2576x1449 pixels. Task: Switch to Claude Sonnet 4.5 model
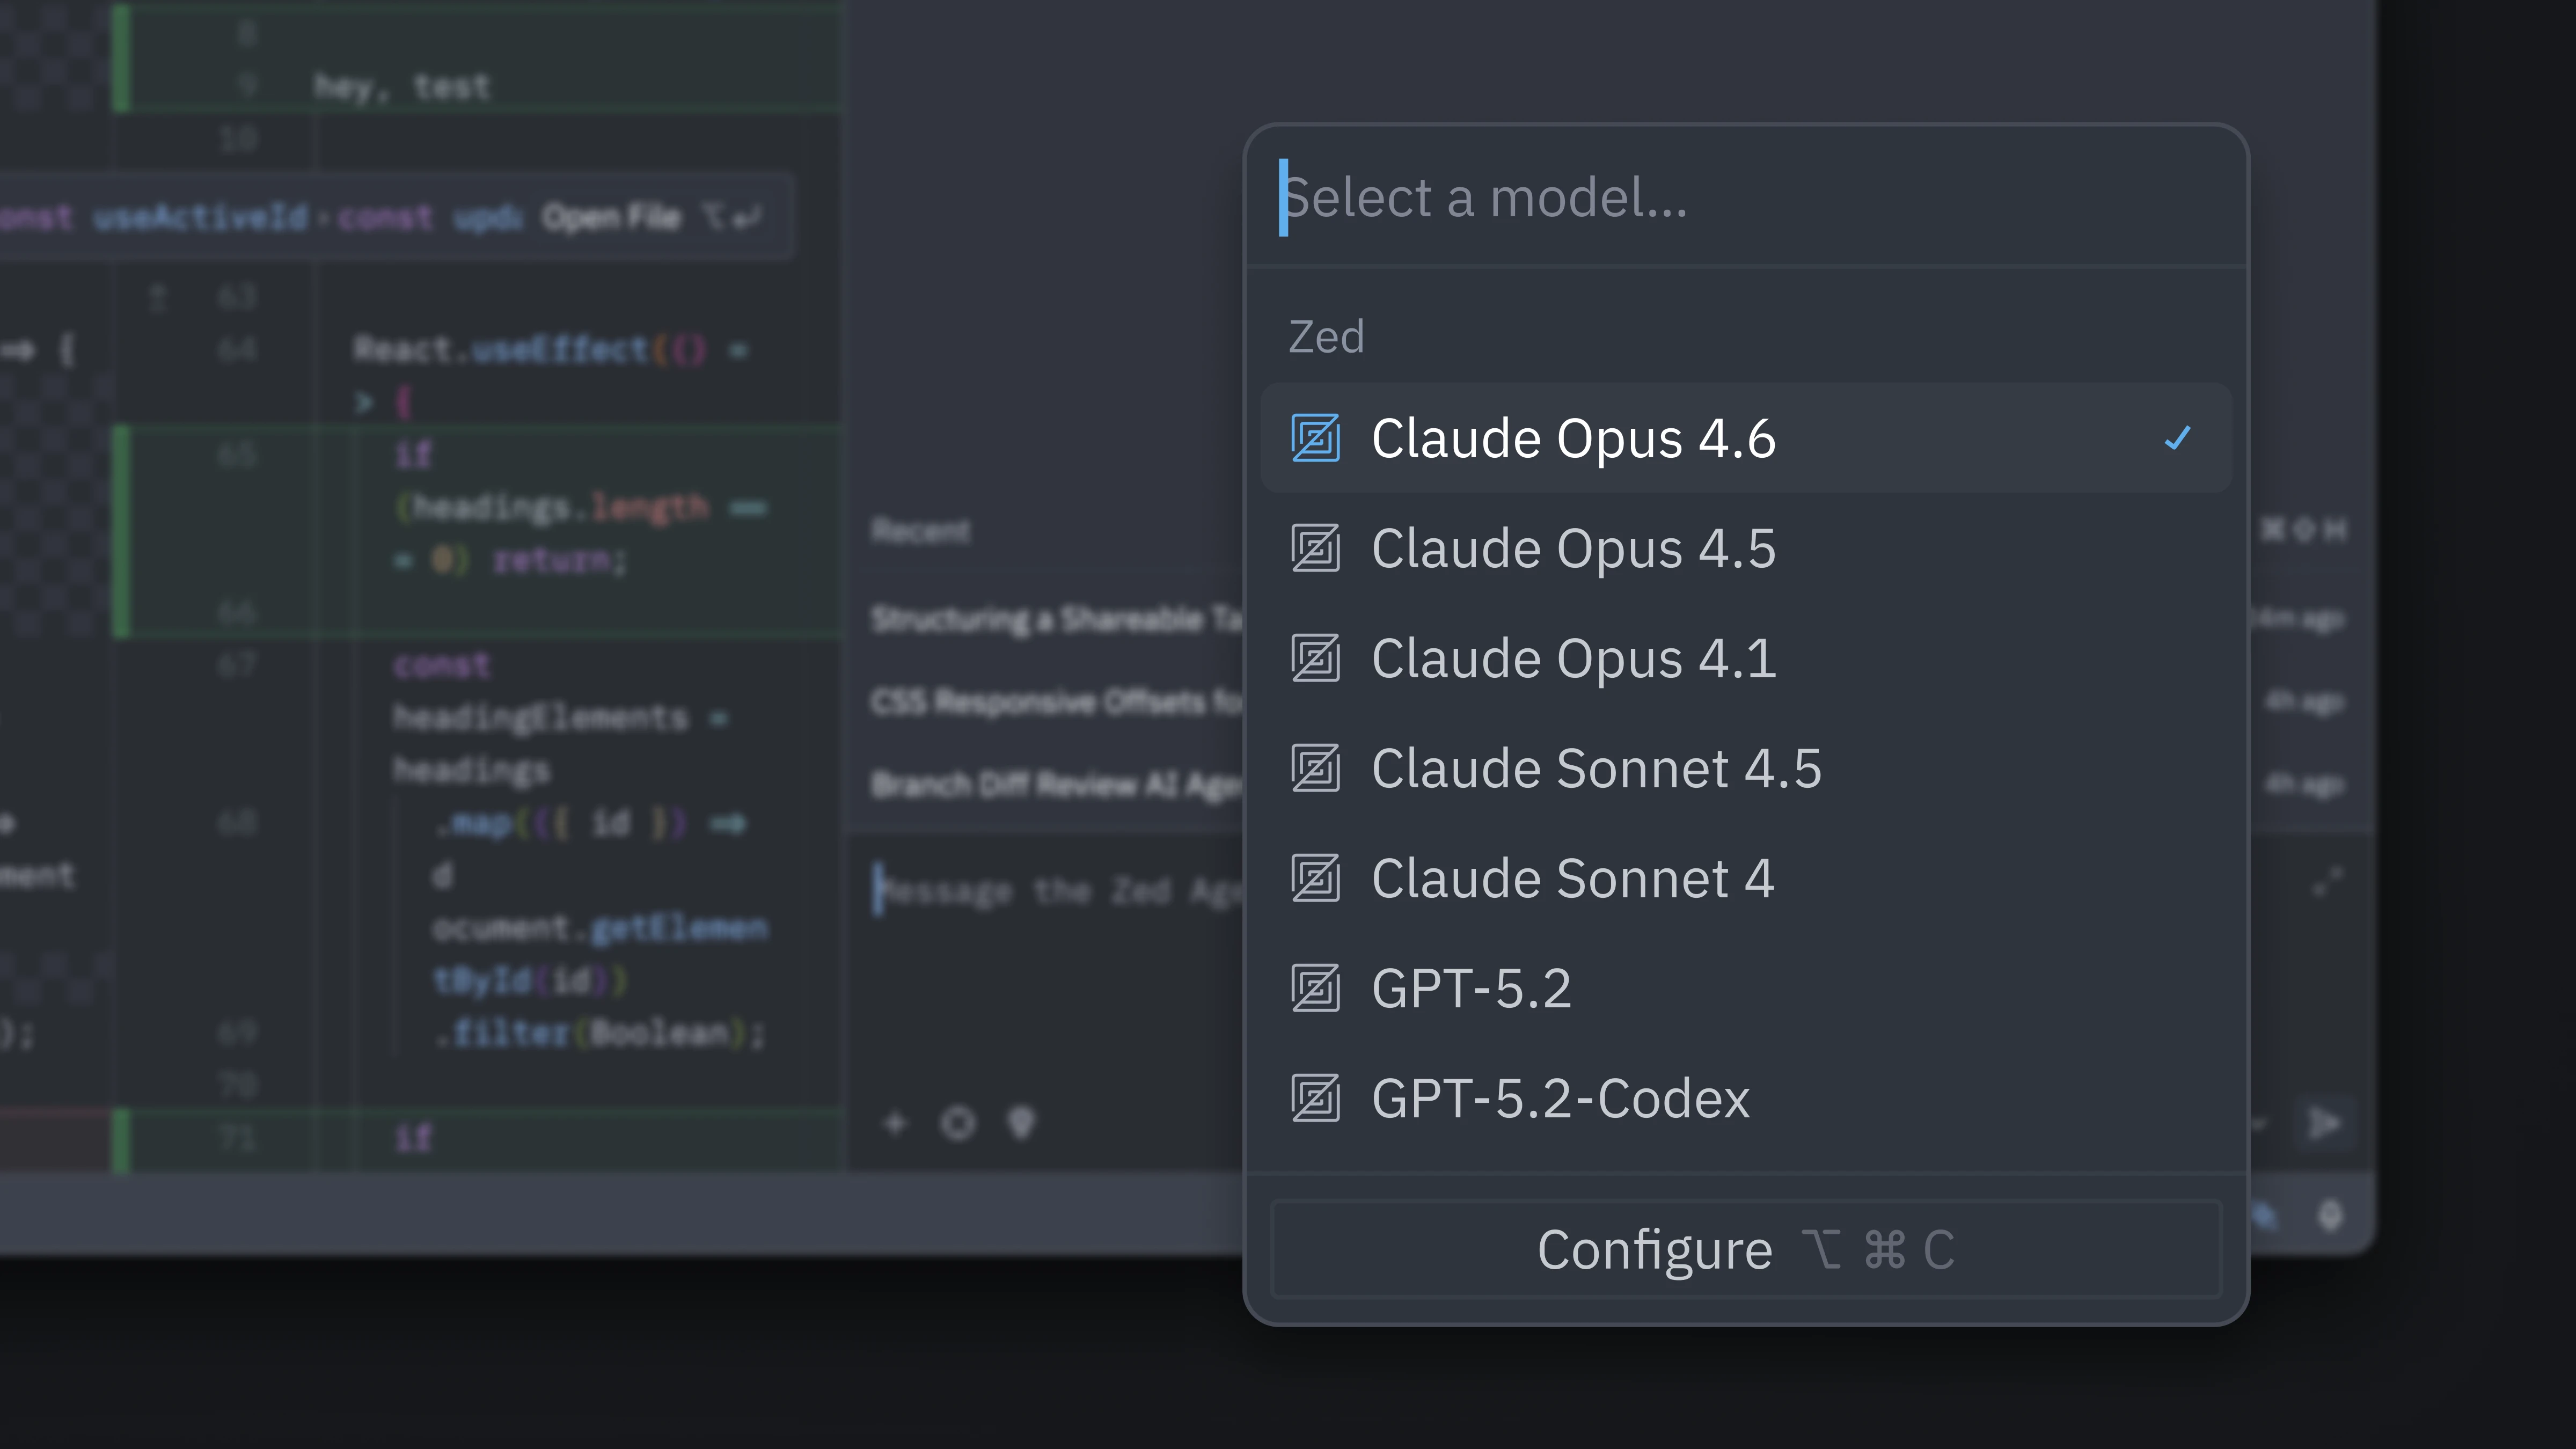[x=1596, y=769]
